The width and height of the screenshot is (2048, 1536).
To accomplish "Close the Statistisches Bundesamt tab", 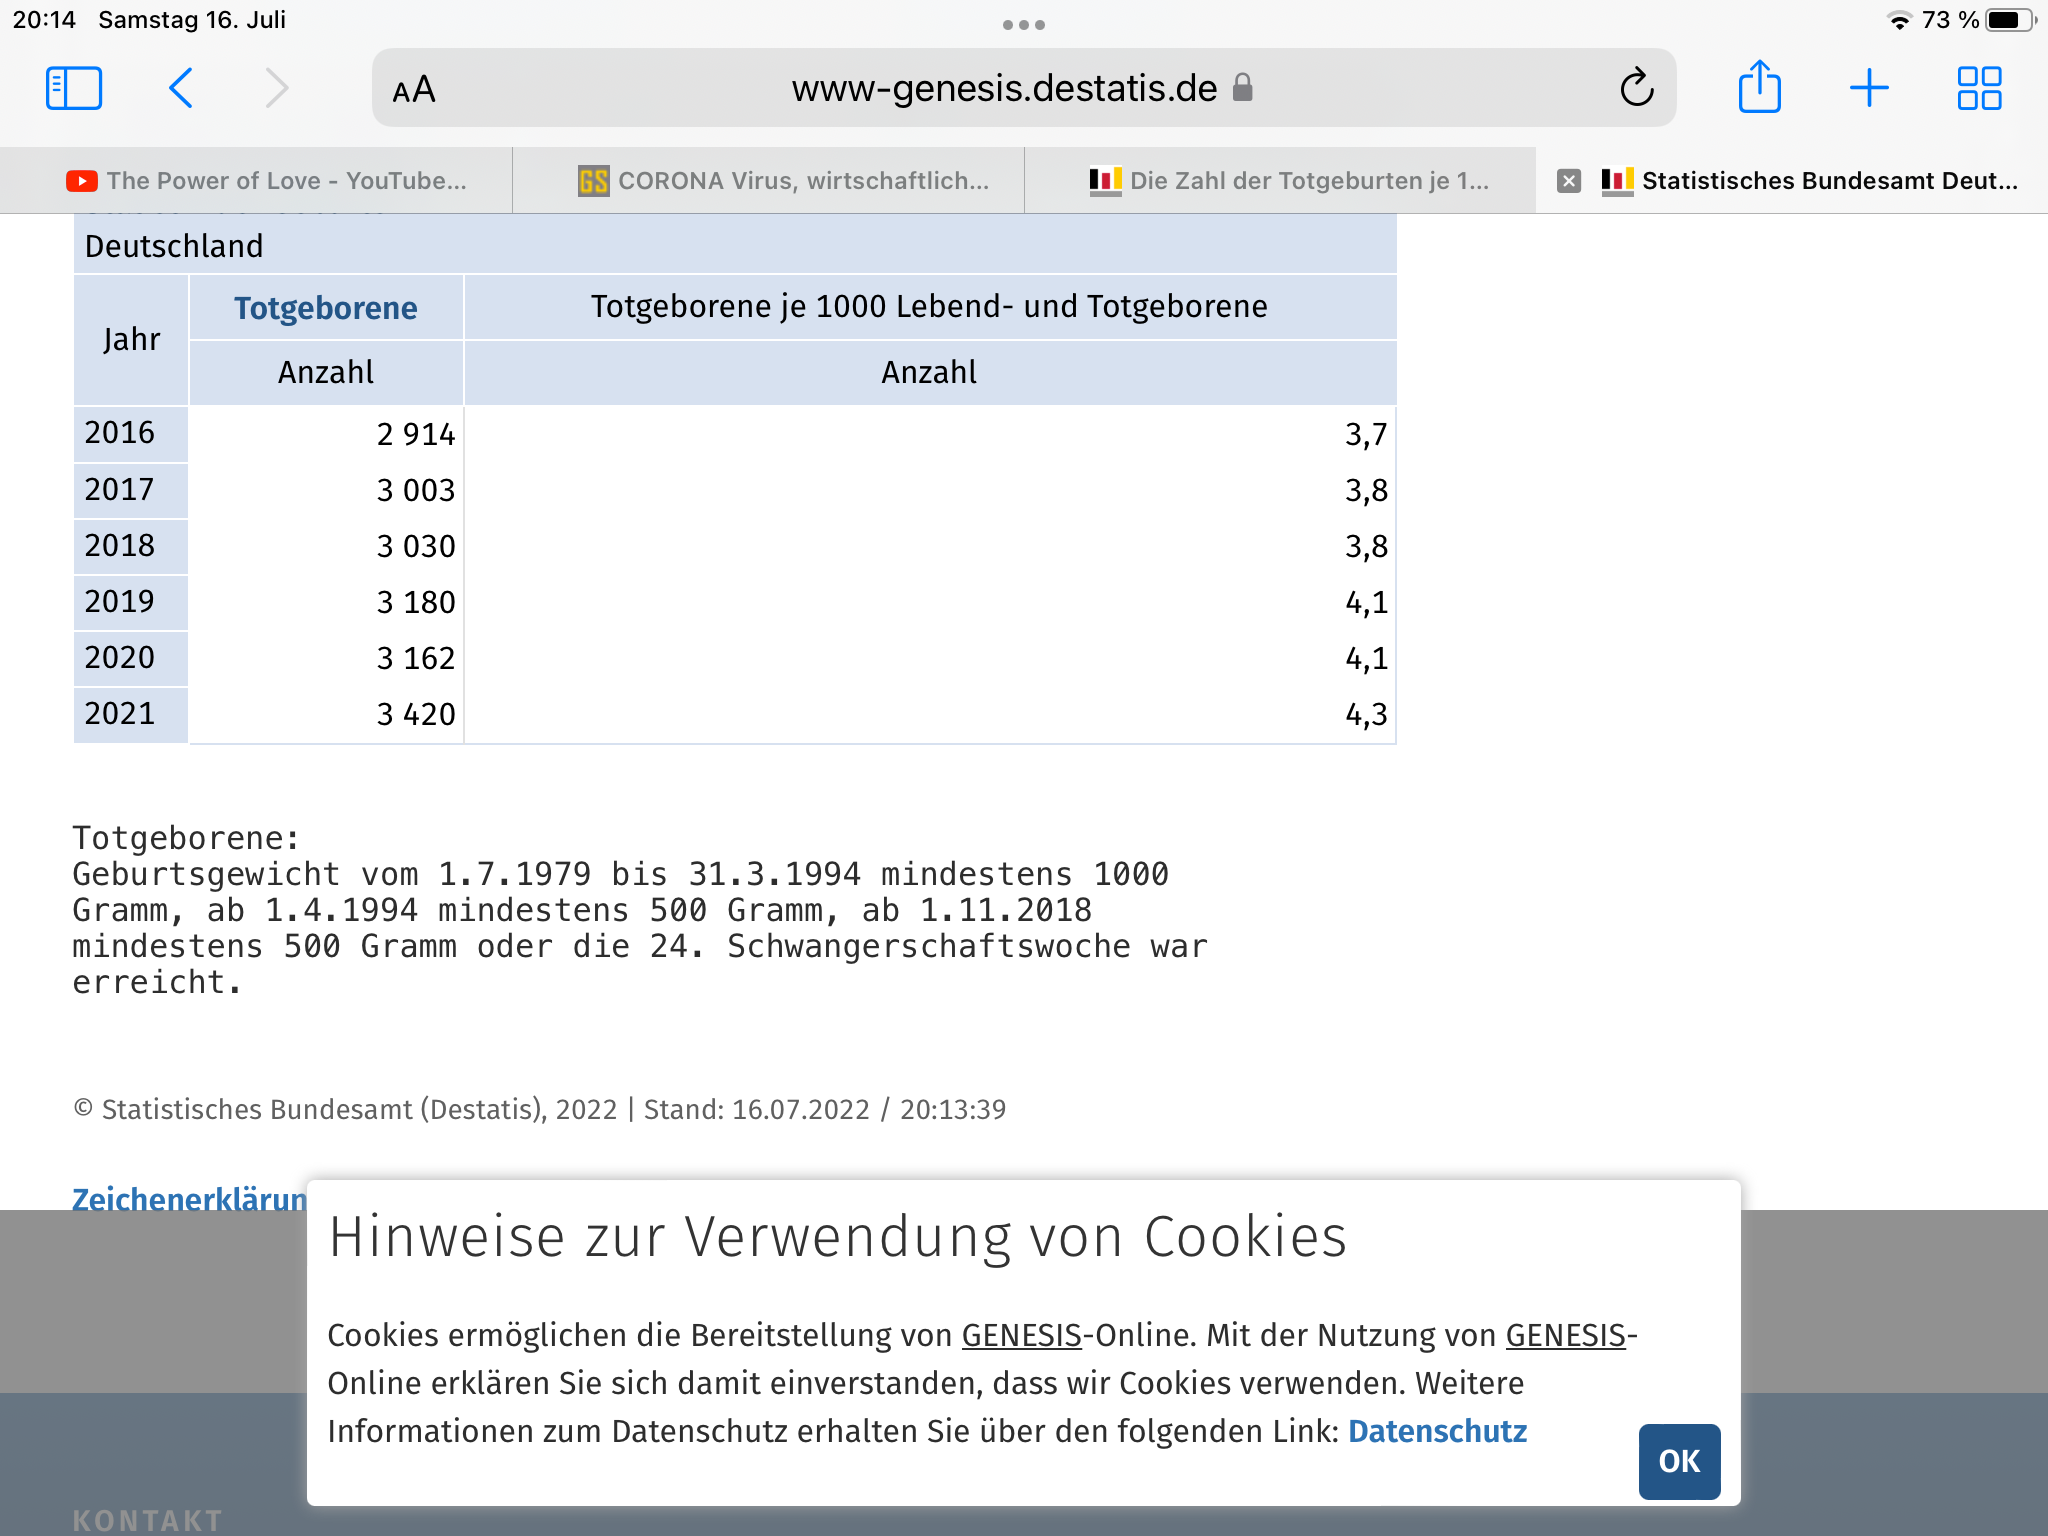I will pos(1569,181).
